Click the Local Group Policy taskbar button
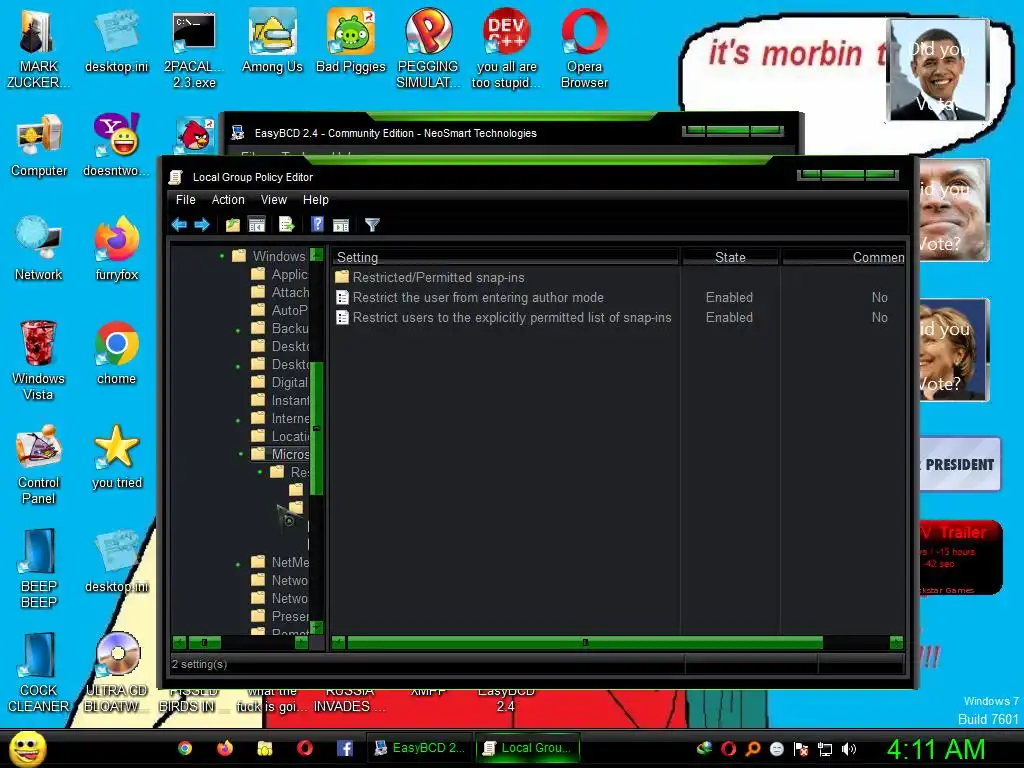The width and height of the screenshot is (1024, 768). point(528,748)
